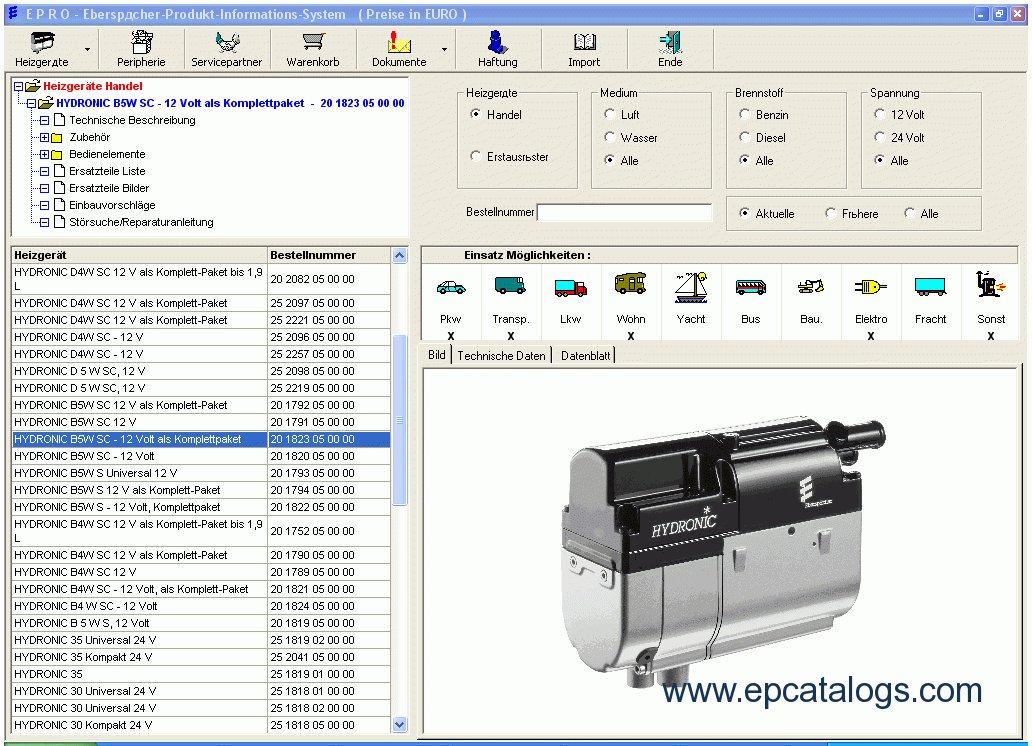Screen dimensions: 1032x746
Task: Click the heater list scroll up arrow
Action: click(400, 255)
